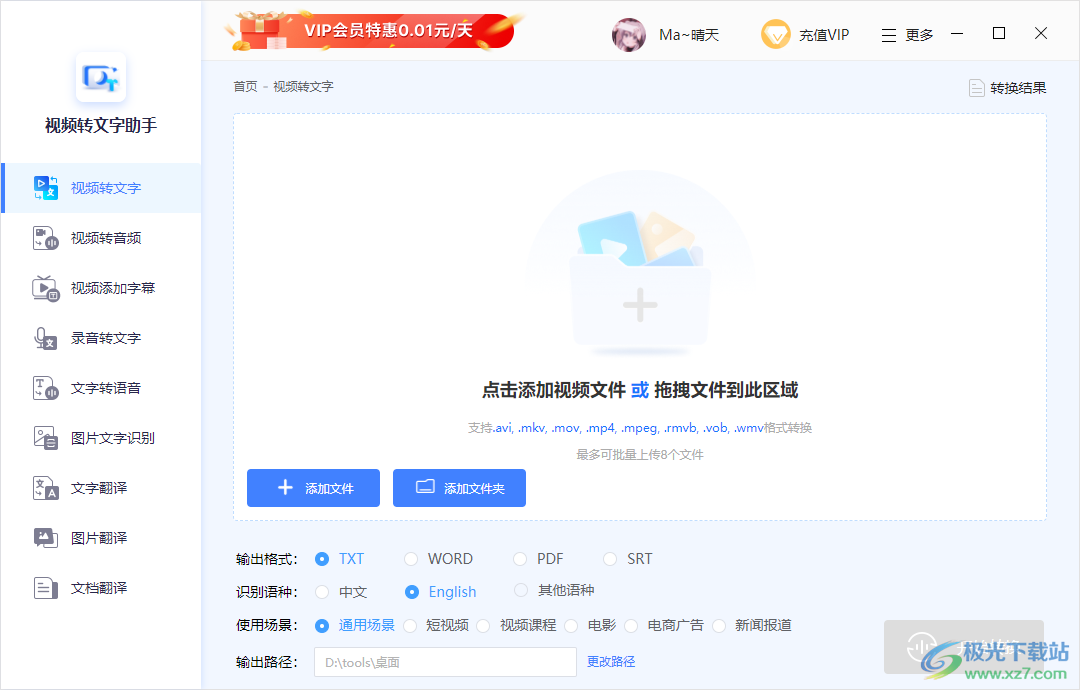The width and height of the screenshot is (1080, 690).
Task: Click the 添加文件 button
Action: coord(313,488)
